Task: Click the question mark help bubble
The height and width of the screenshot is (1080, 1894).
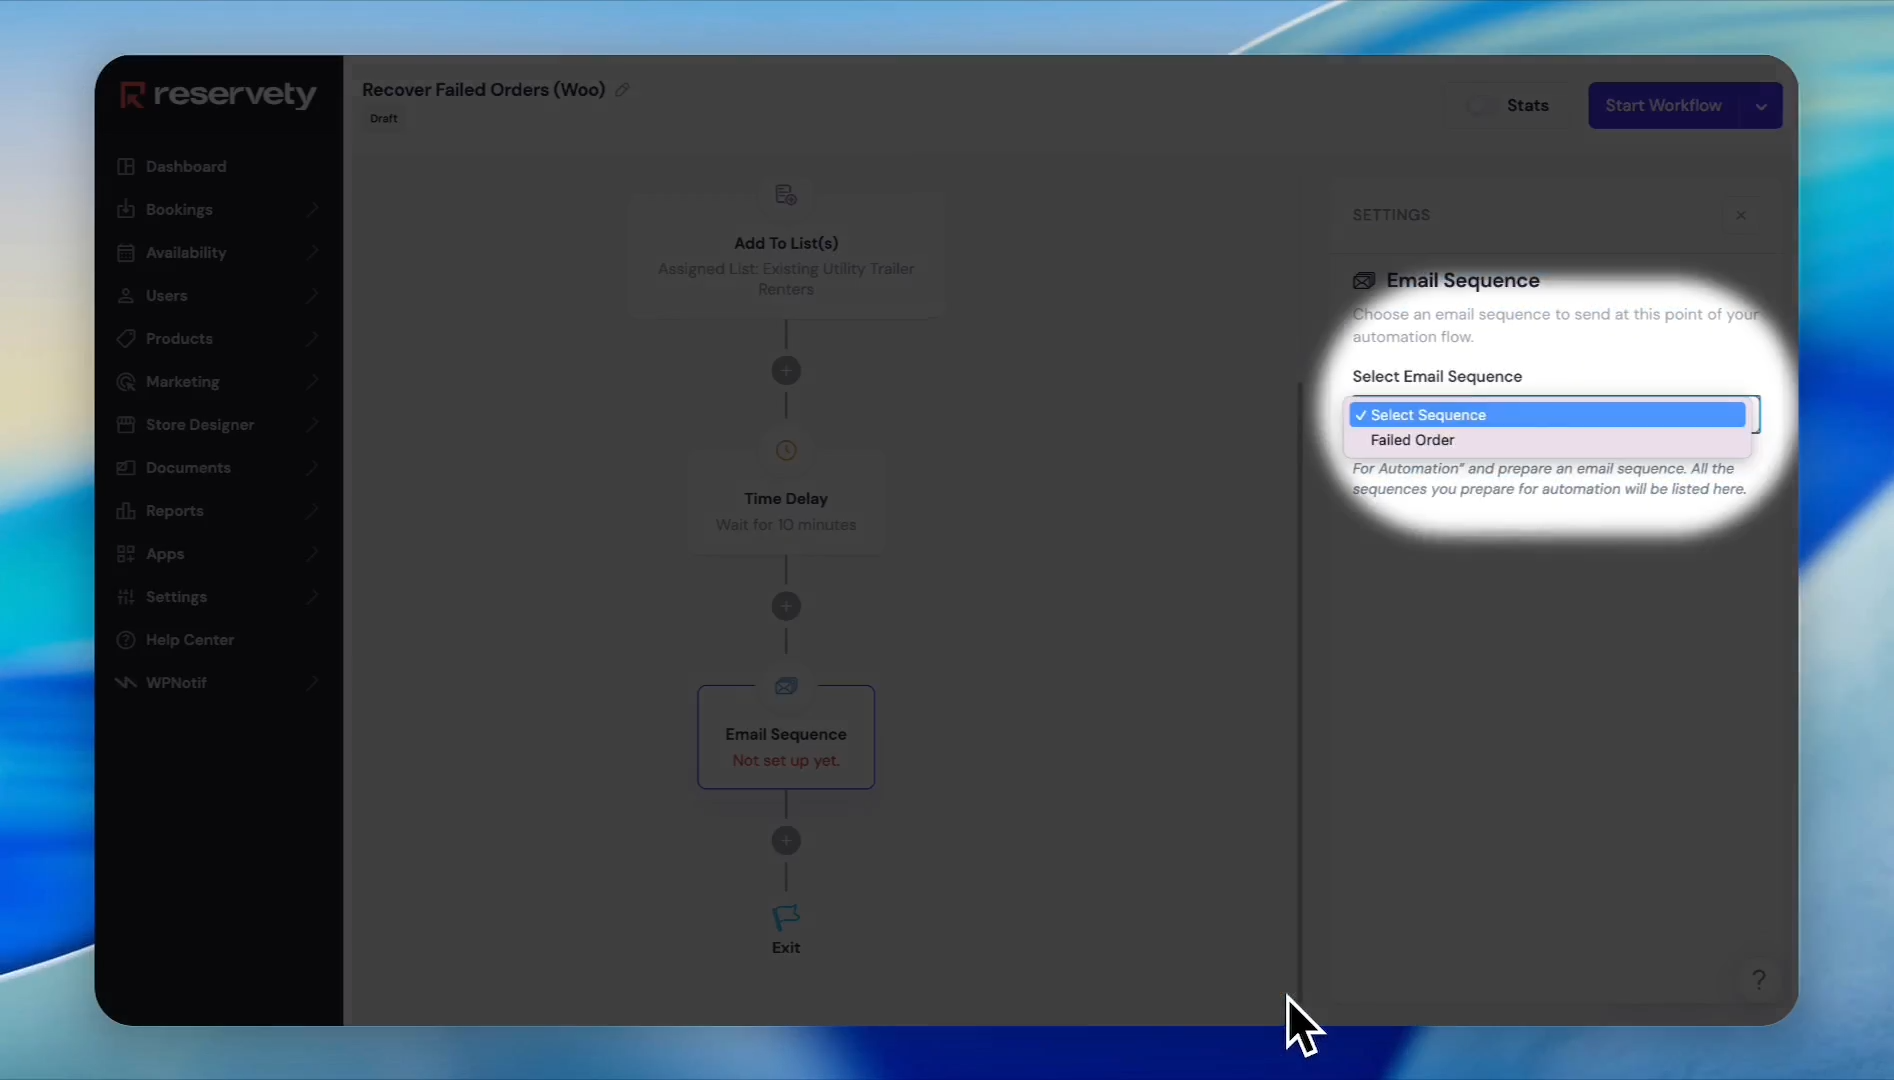Action: coord(1759,979)
